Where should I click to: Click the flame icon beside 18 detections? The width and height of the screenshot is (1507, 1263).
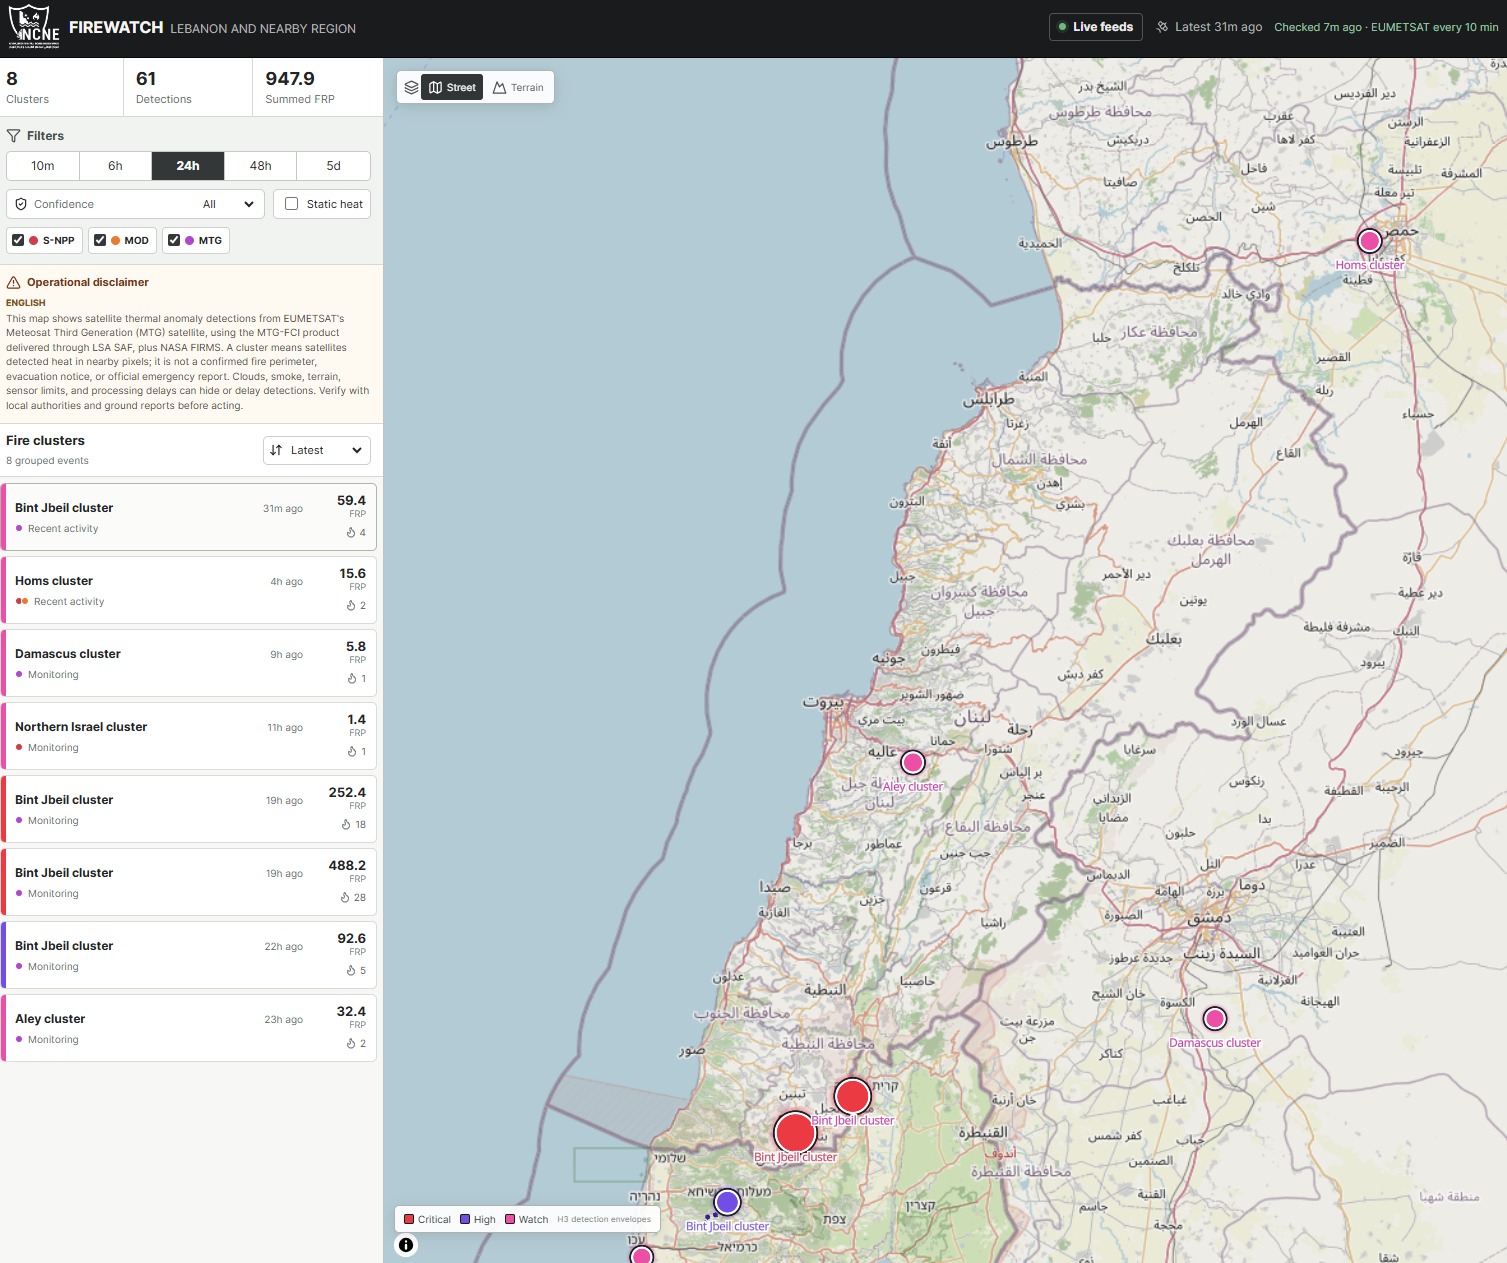click(346, 825)
